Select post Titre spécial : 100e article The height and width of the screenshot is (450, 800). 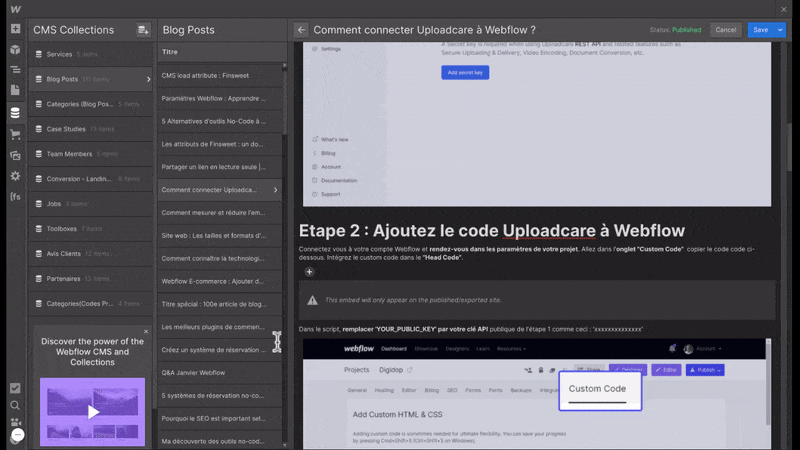220,304
